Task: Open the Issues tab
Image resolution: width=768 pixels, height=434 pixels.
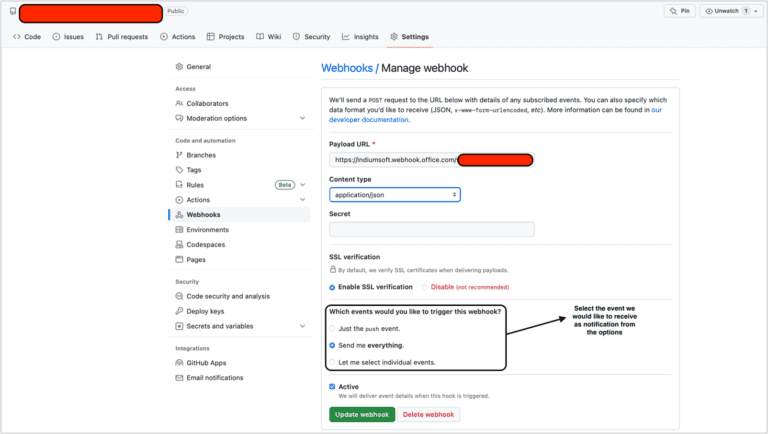Action: (68, 37)
